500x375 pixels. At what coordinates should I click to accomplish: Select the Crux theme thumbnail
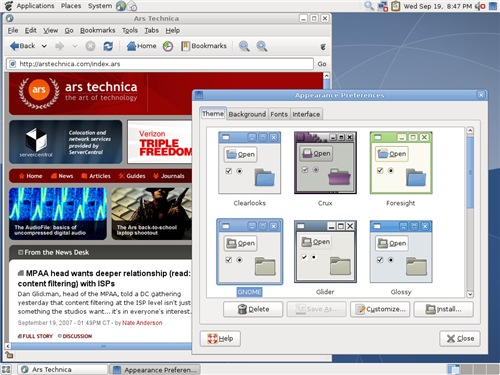(x=325, y=163)
